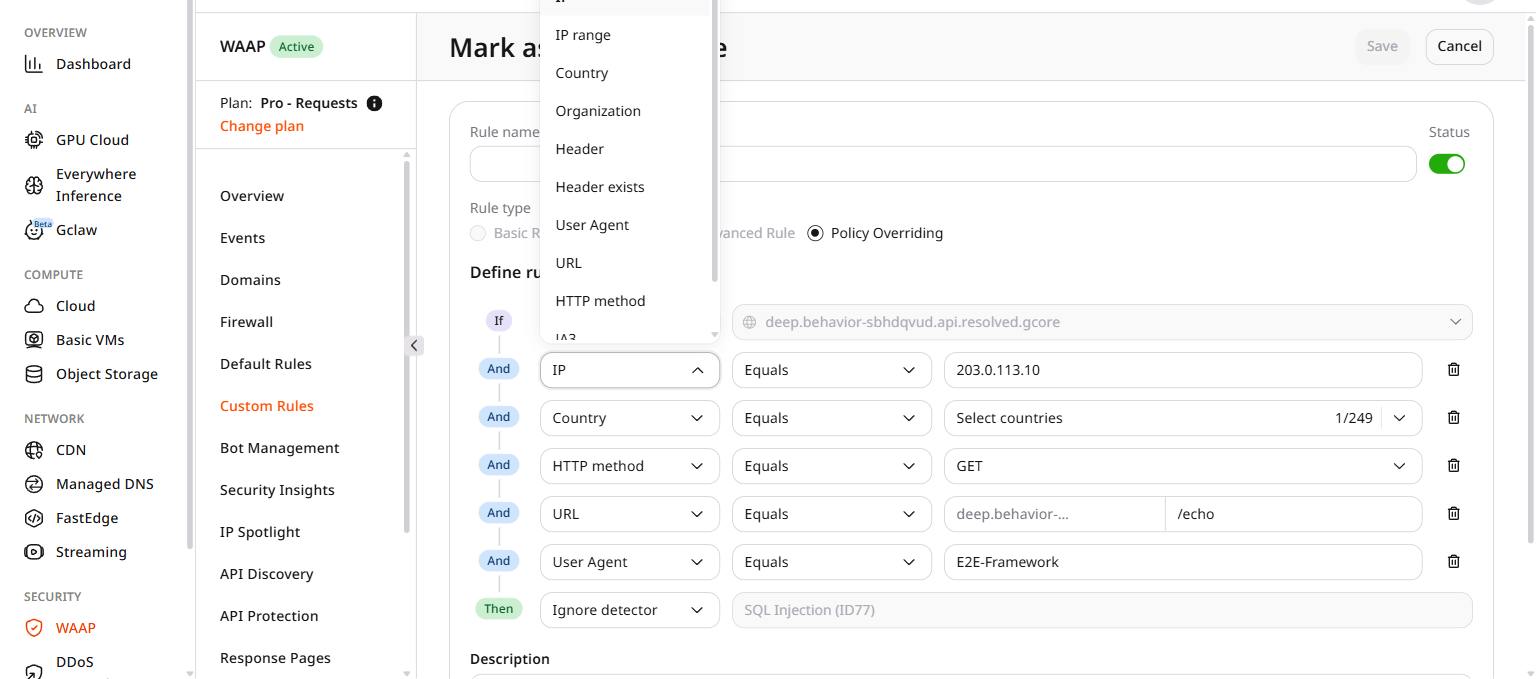Delete the IP condition row
Image resolution: width=1536 pixels, height=679 pixels.
[x=1454, y=369]
